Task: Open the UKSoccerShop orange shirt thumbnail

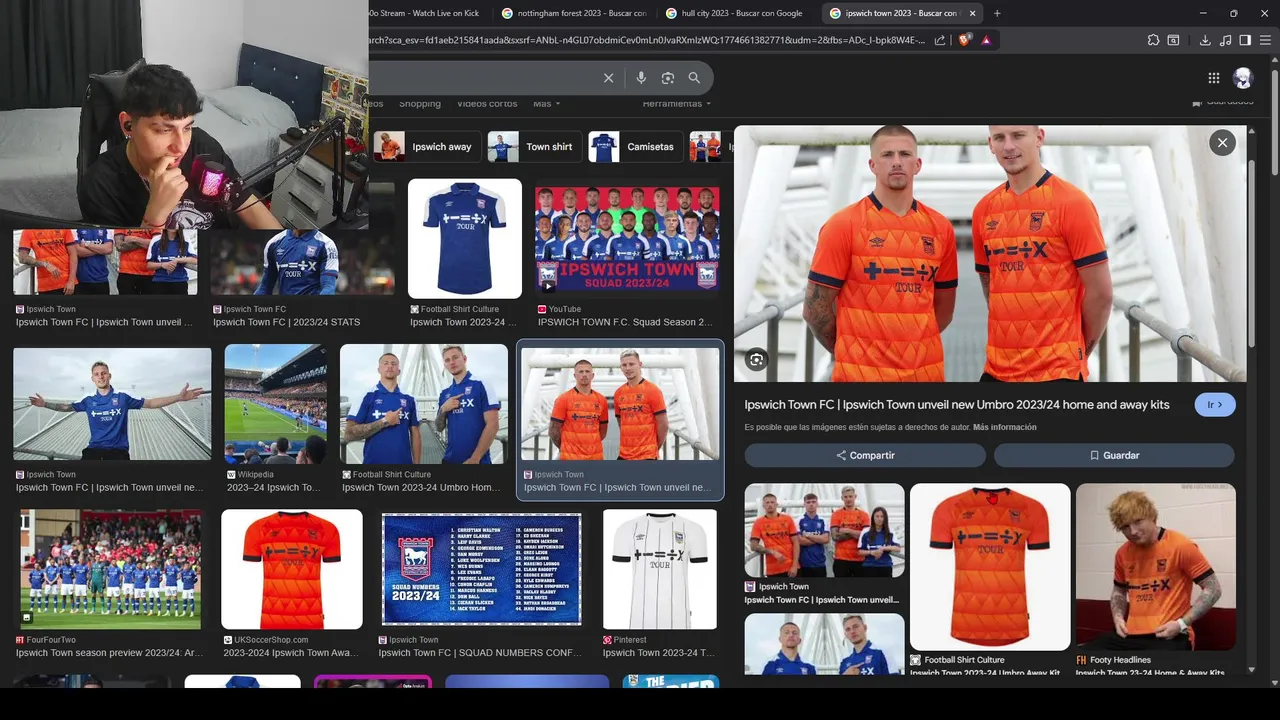Action: [292, 569]
